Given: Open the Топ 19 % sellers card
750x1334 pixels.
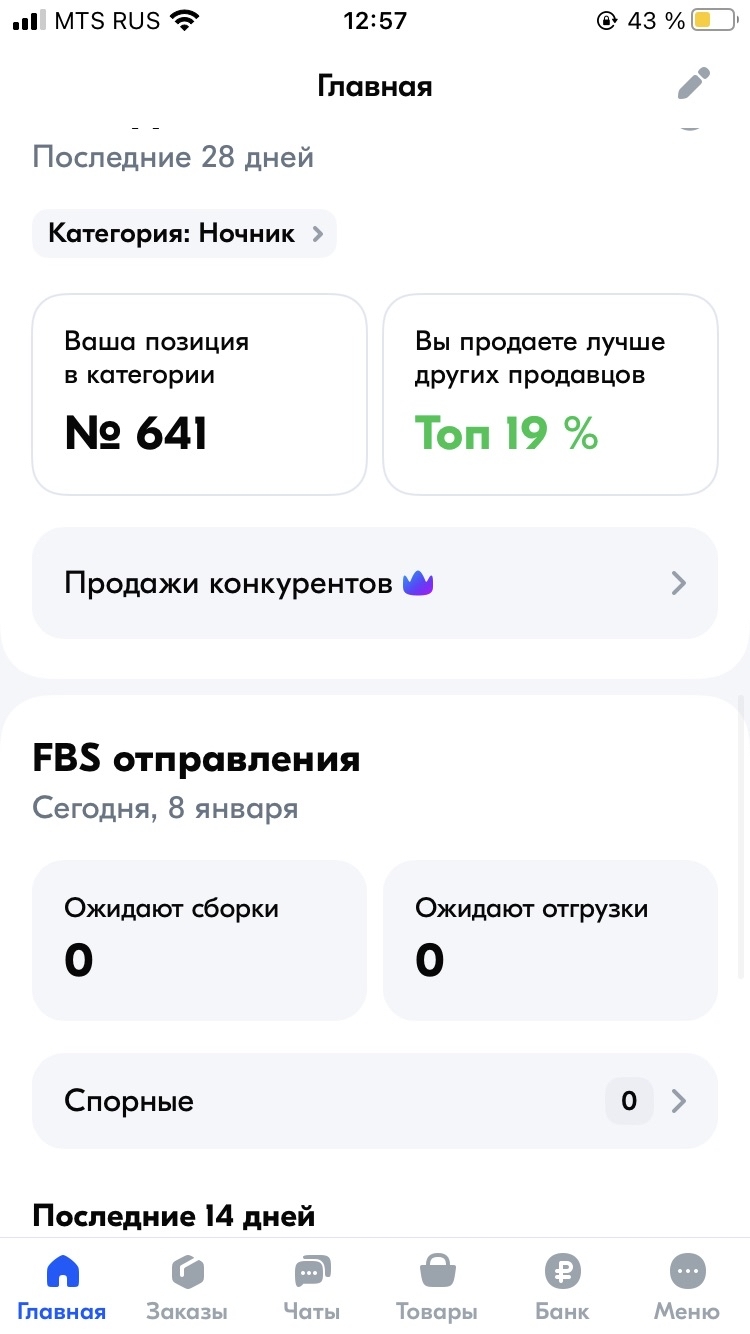Looking at the screenshot, I should click(x=550, y=394).
